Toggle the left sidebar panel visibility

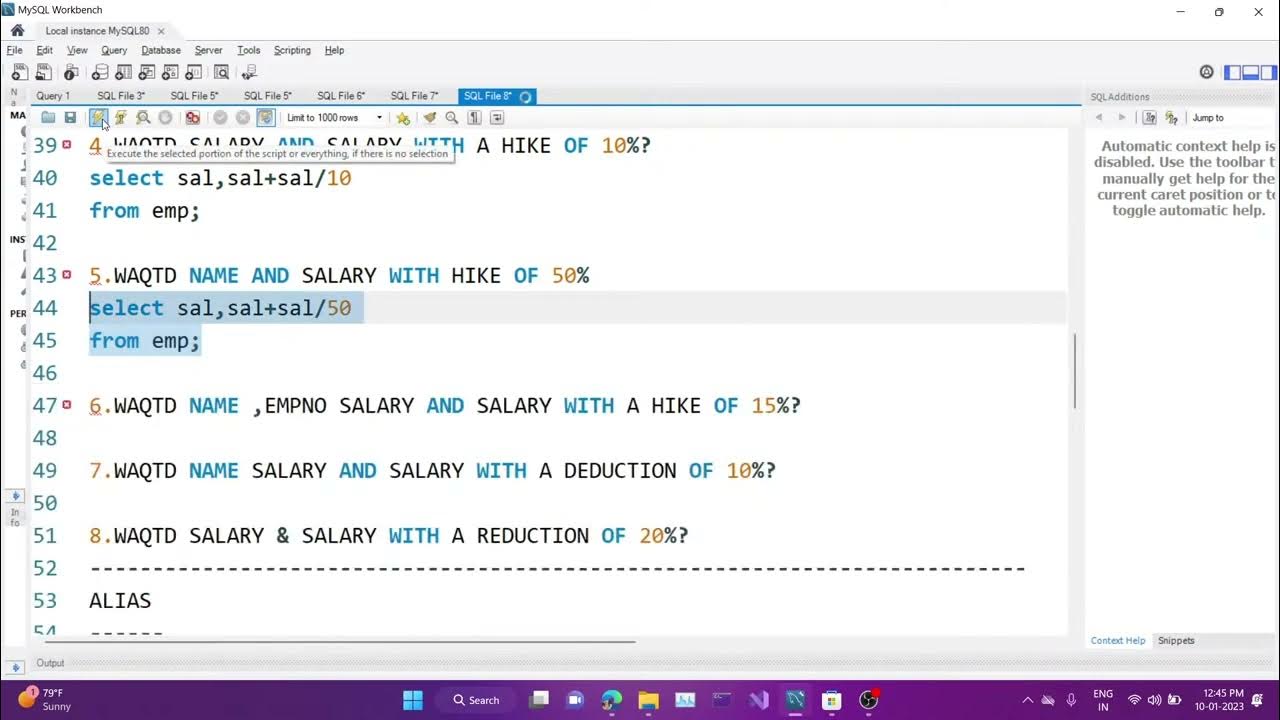[1233, 72]
